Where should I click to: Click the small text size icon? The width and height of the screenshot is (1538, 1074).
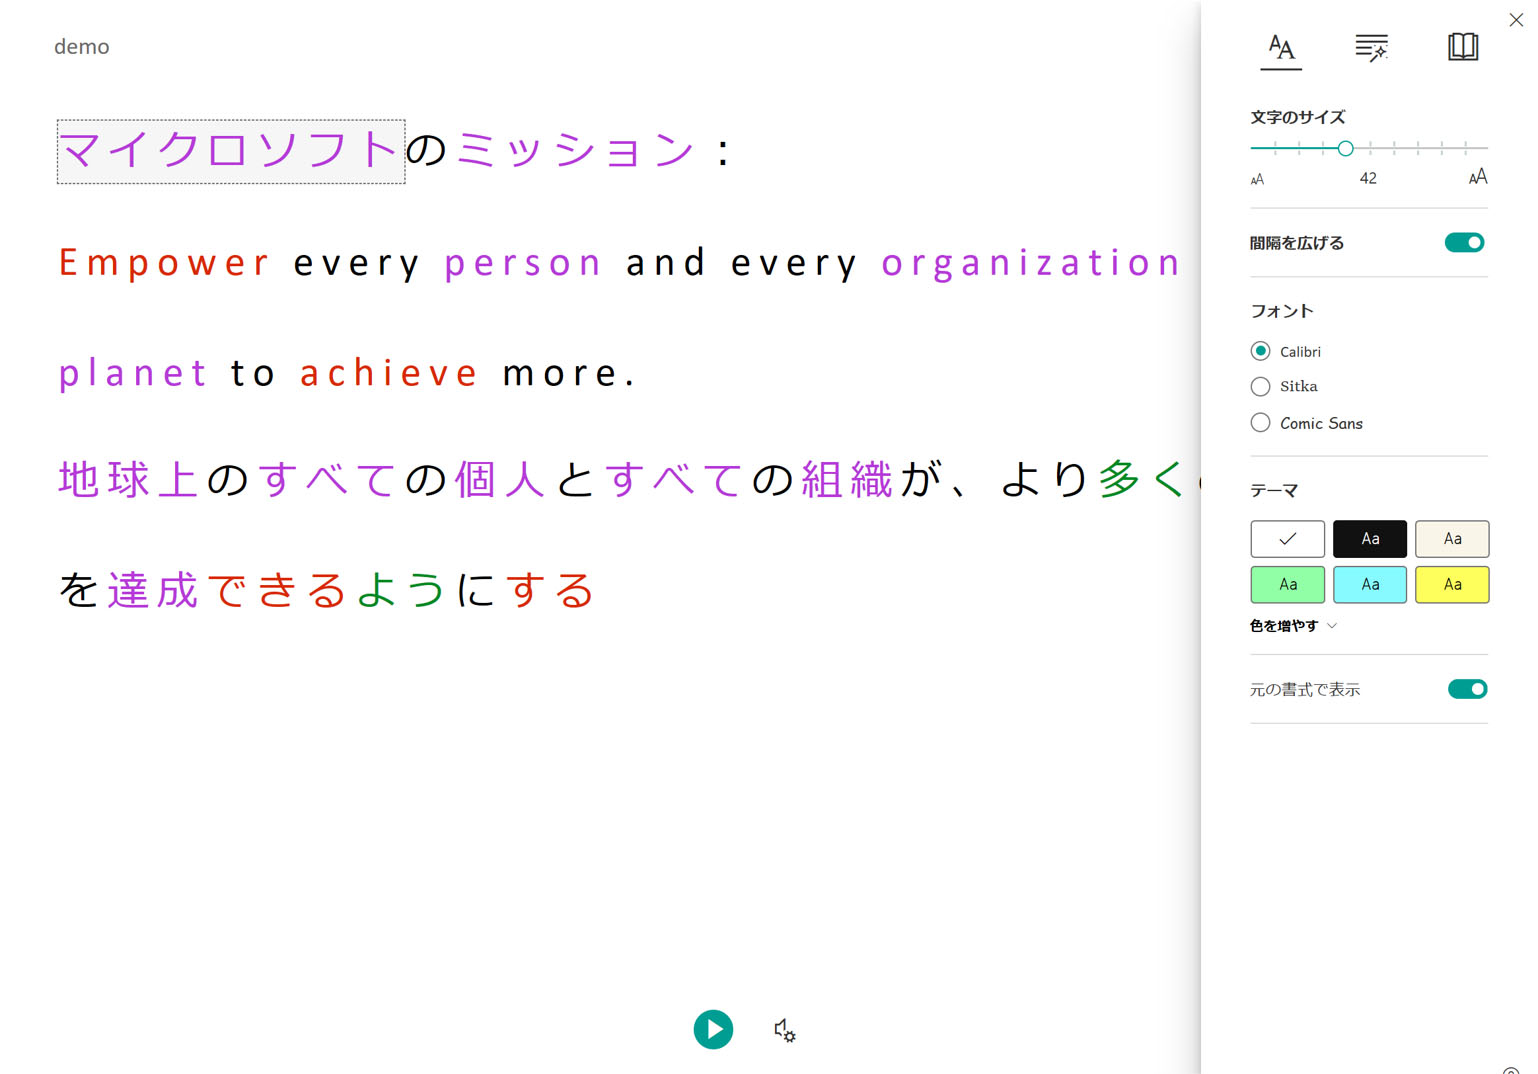[1257, 179]
